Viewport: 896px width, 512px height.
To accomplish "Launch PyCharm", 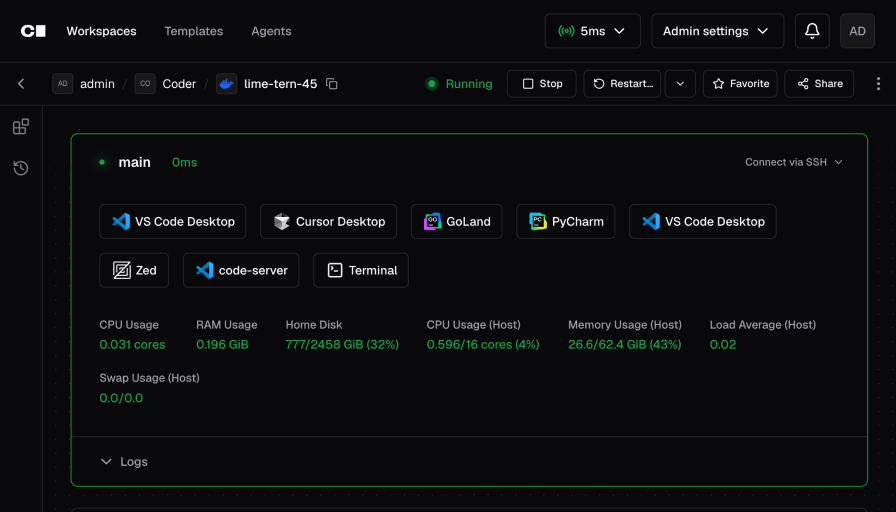I will click(x=566, y=221).
